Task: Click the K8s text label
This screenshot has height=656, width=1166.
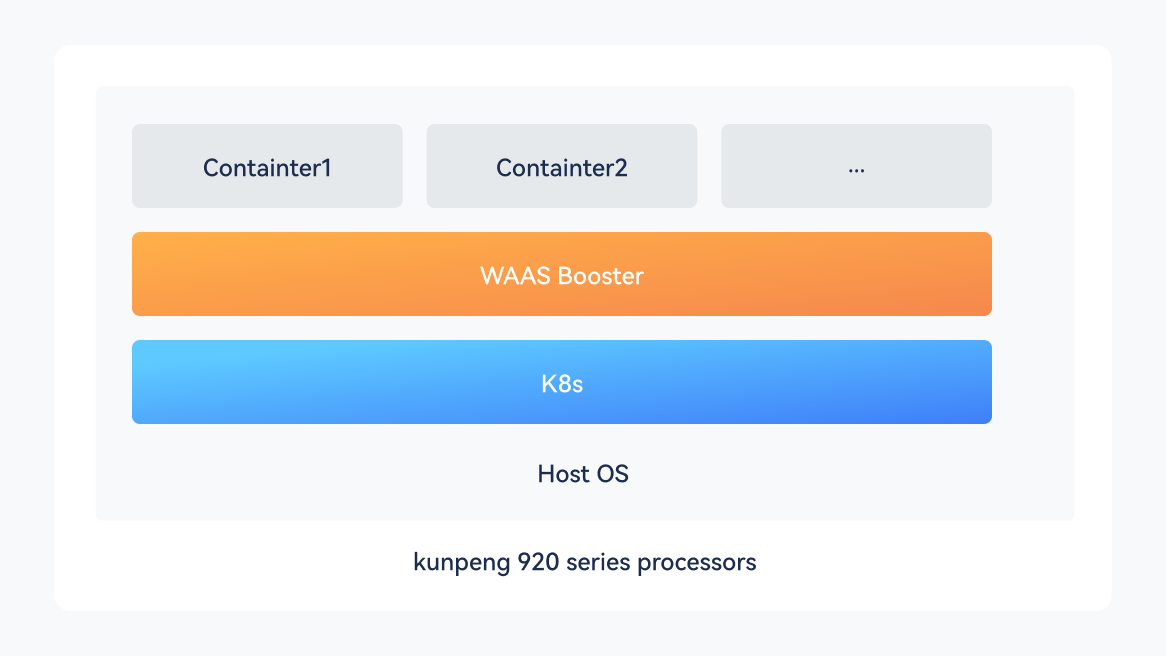Action: coord(562,383)
